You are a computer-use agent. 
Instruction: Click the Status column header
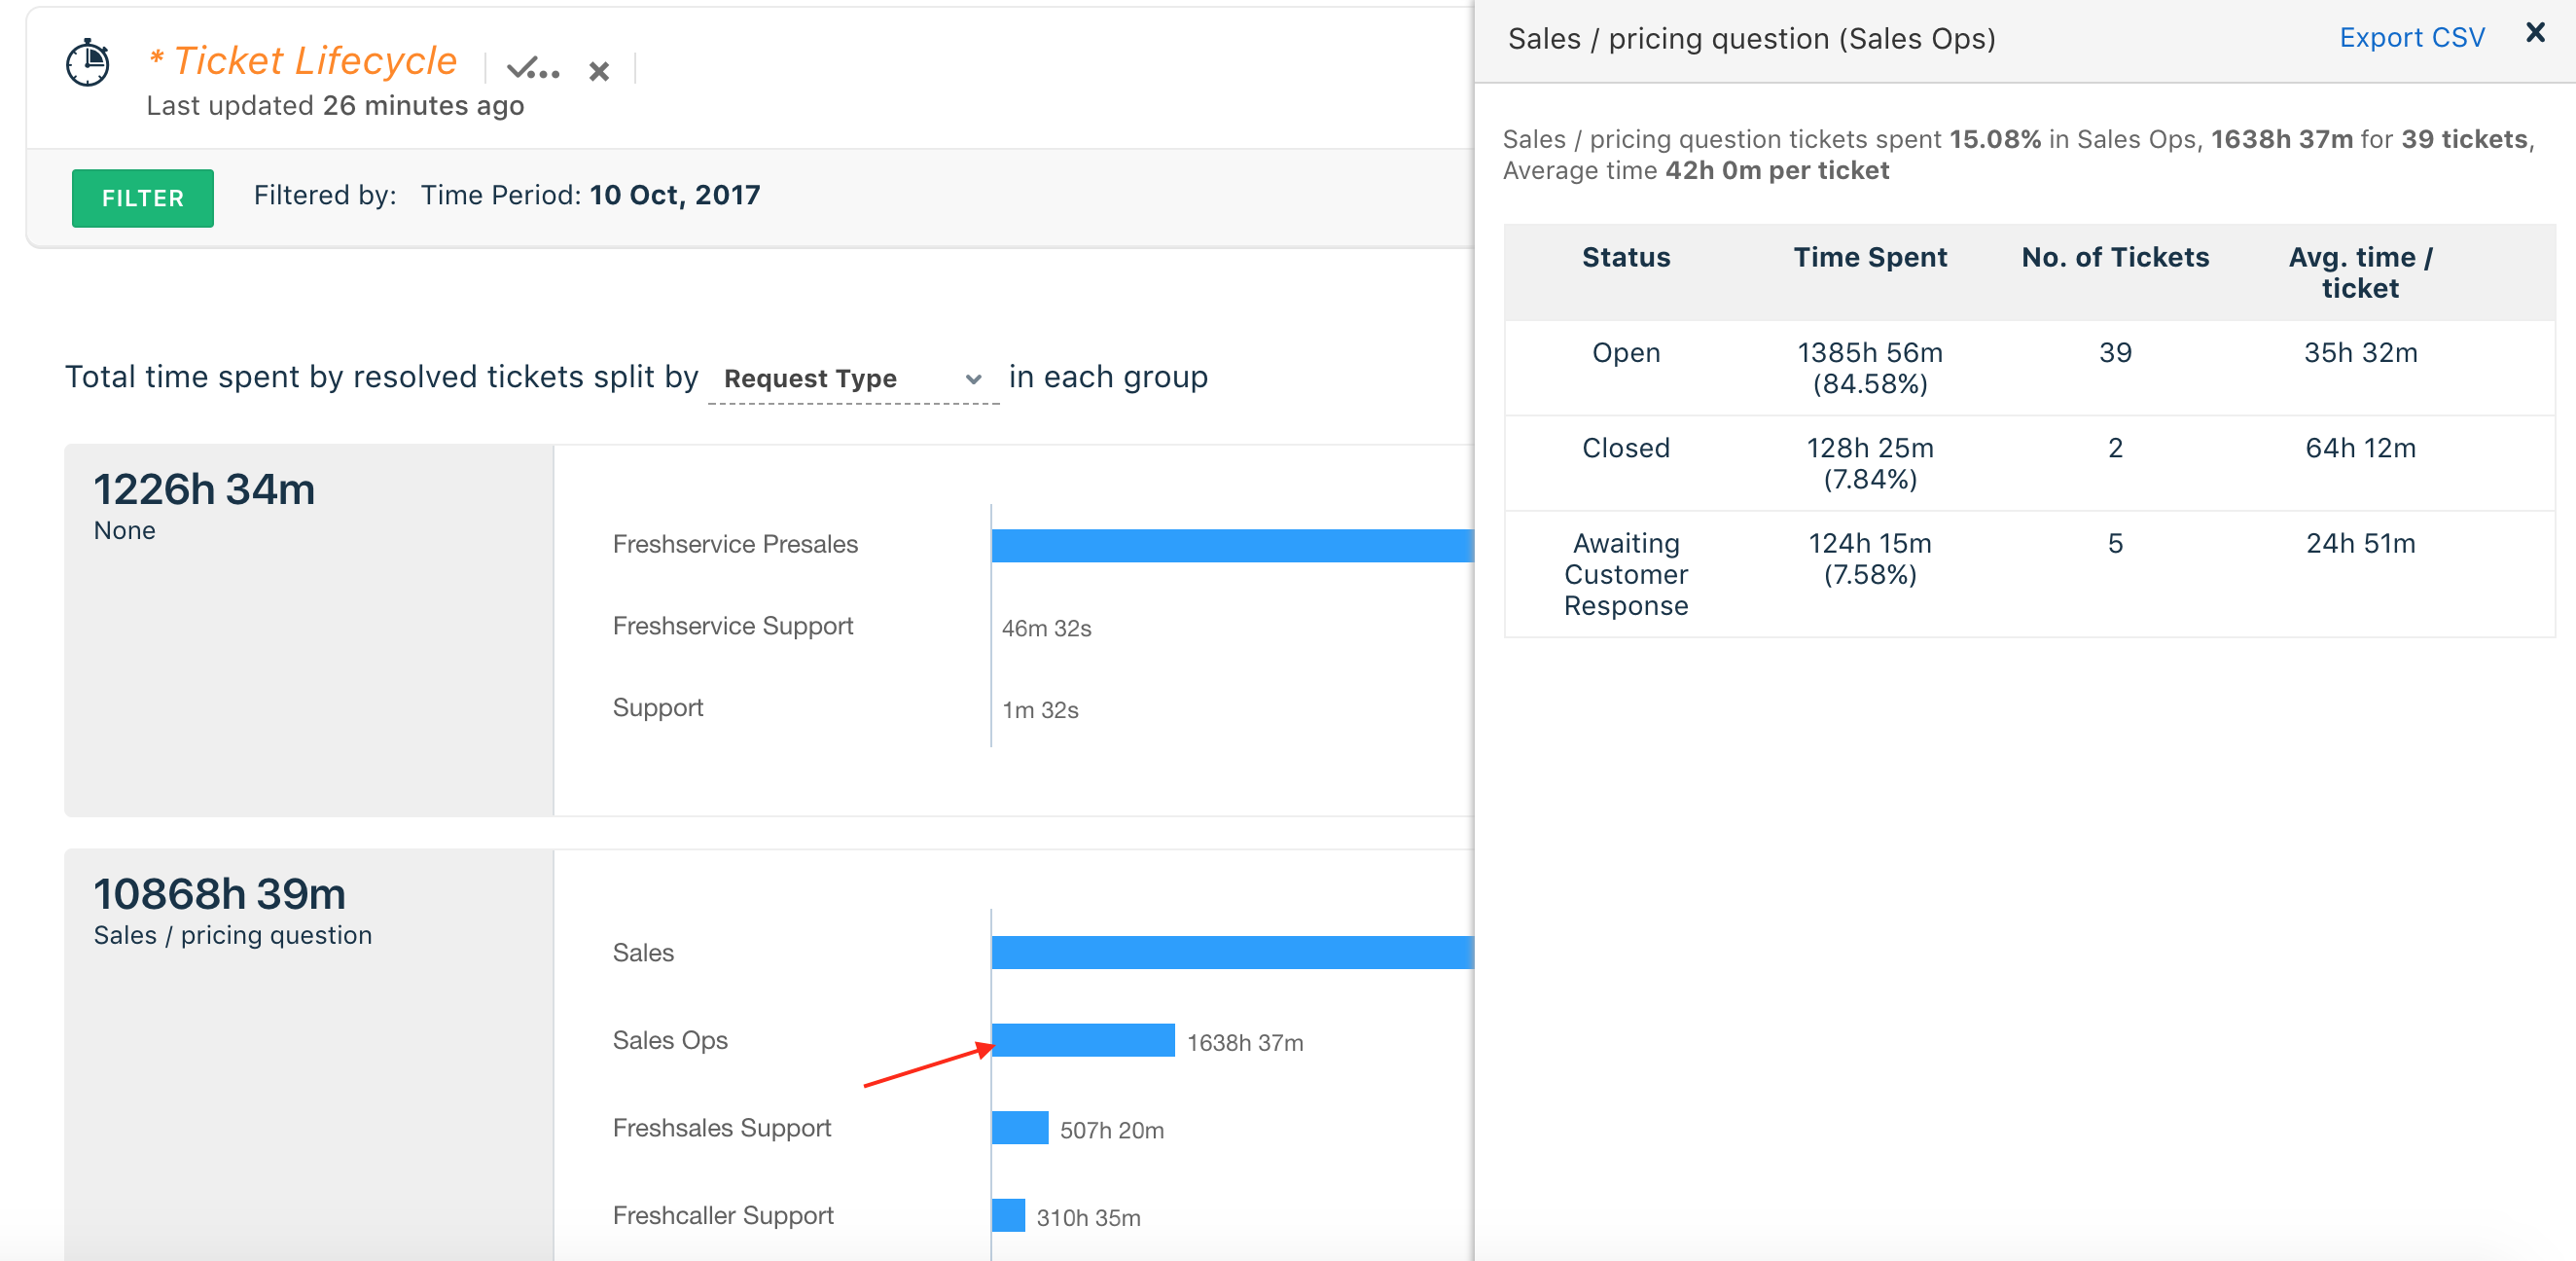point(1625,258)
